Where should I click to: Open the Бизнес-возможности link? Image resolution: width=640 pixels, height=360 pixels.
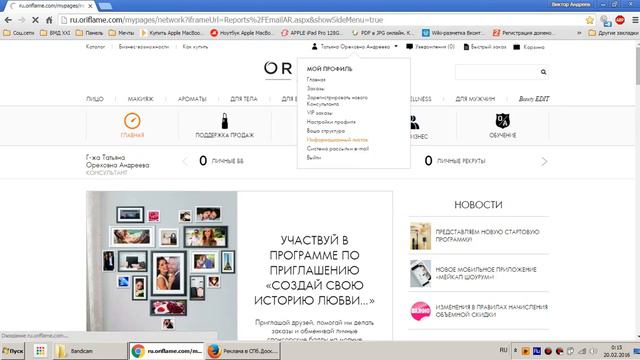[x=144, y=47]
